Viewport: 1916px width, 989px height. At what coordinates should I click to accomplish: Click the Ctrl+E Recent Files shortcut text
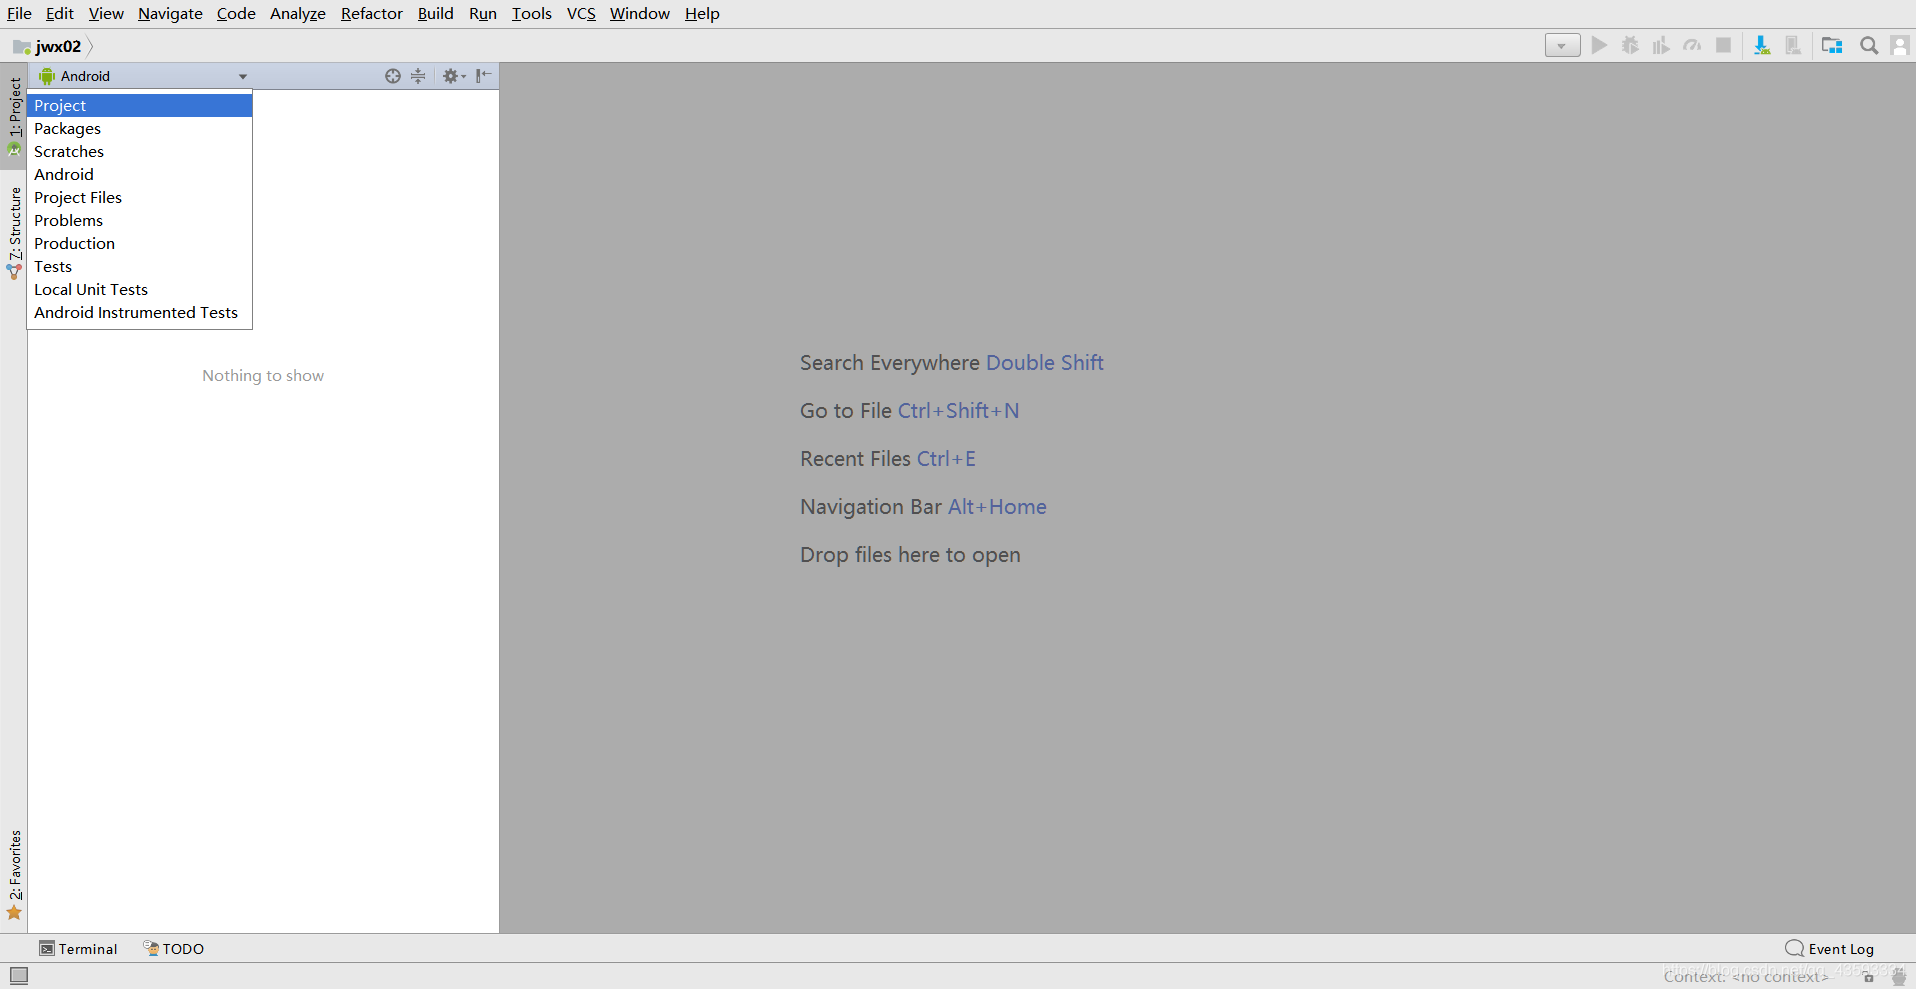pos(946,459)
